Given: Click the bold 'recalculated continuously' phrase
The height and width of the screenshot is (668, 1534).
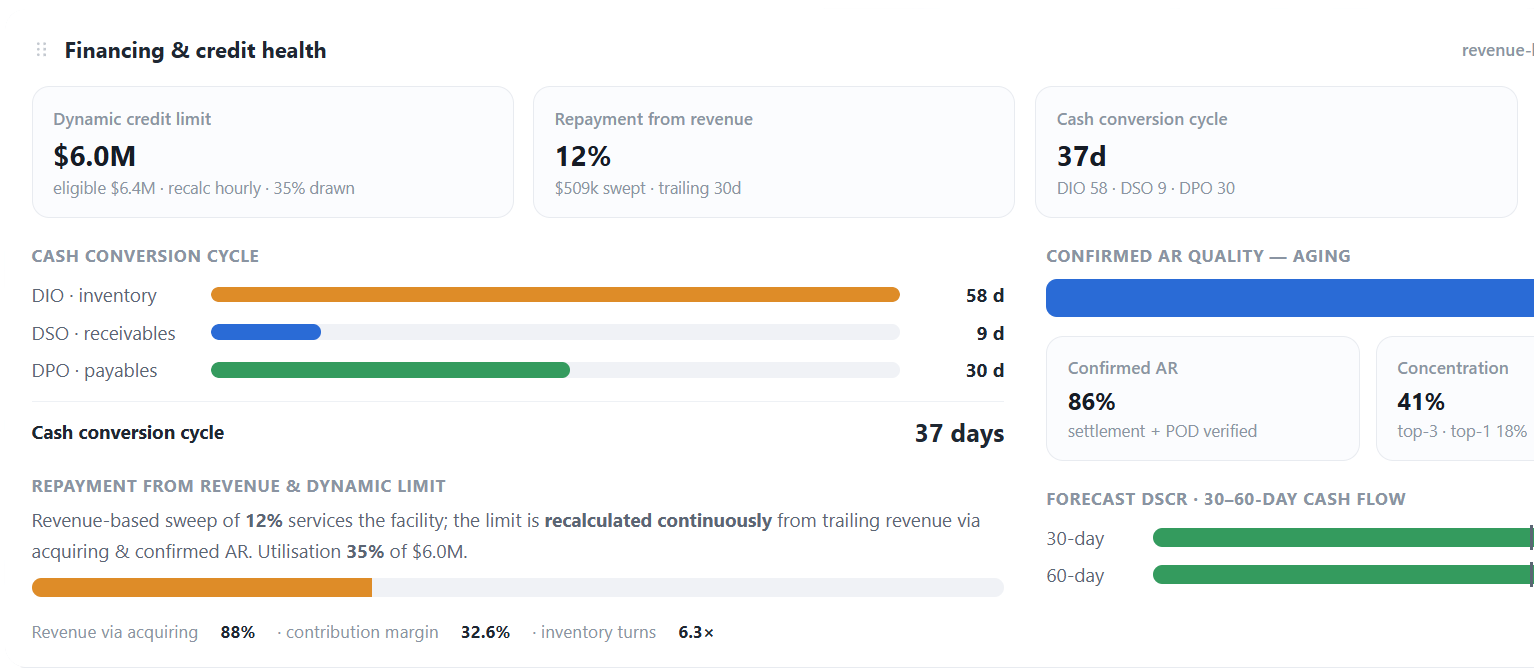Looking at the screenshot, I should tap(658, 521).
